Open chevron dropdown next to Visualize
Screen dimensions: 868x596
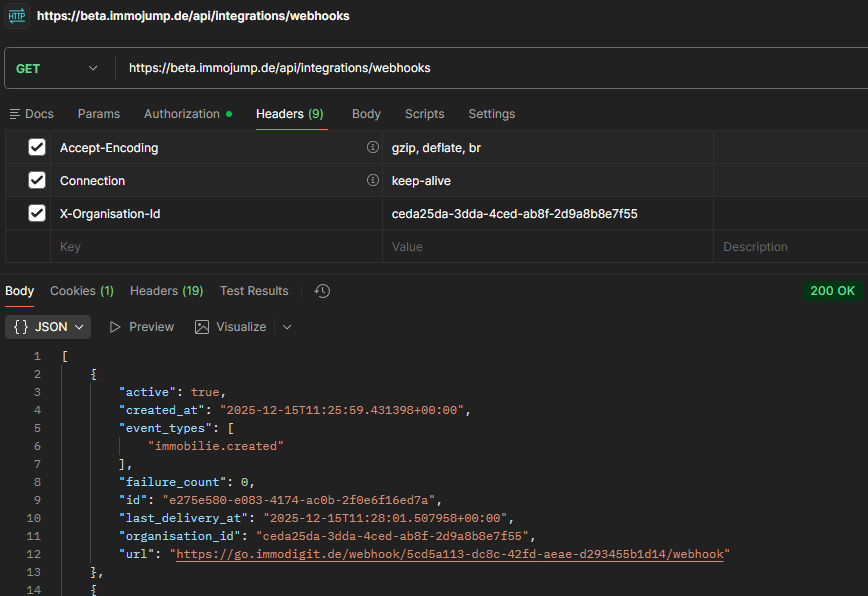click(x=287, y=327)
